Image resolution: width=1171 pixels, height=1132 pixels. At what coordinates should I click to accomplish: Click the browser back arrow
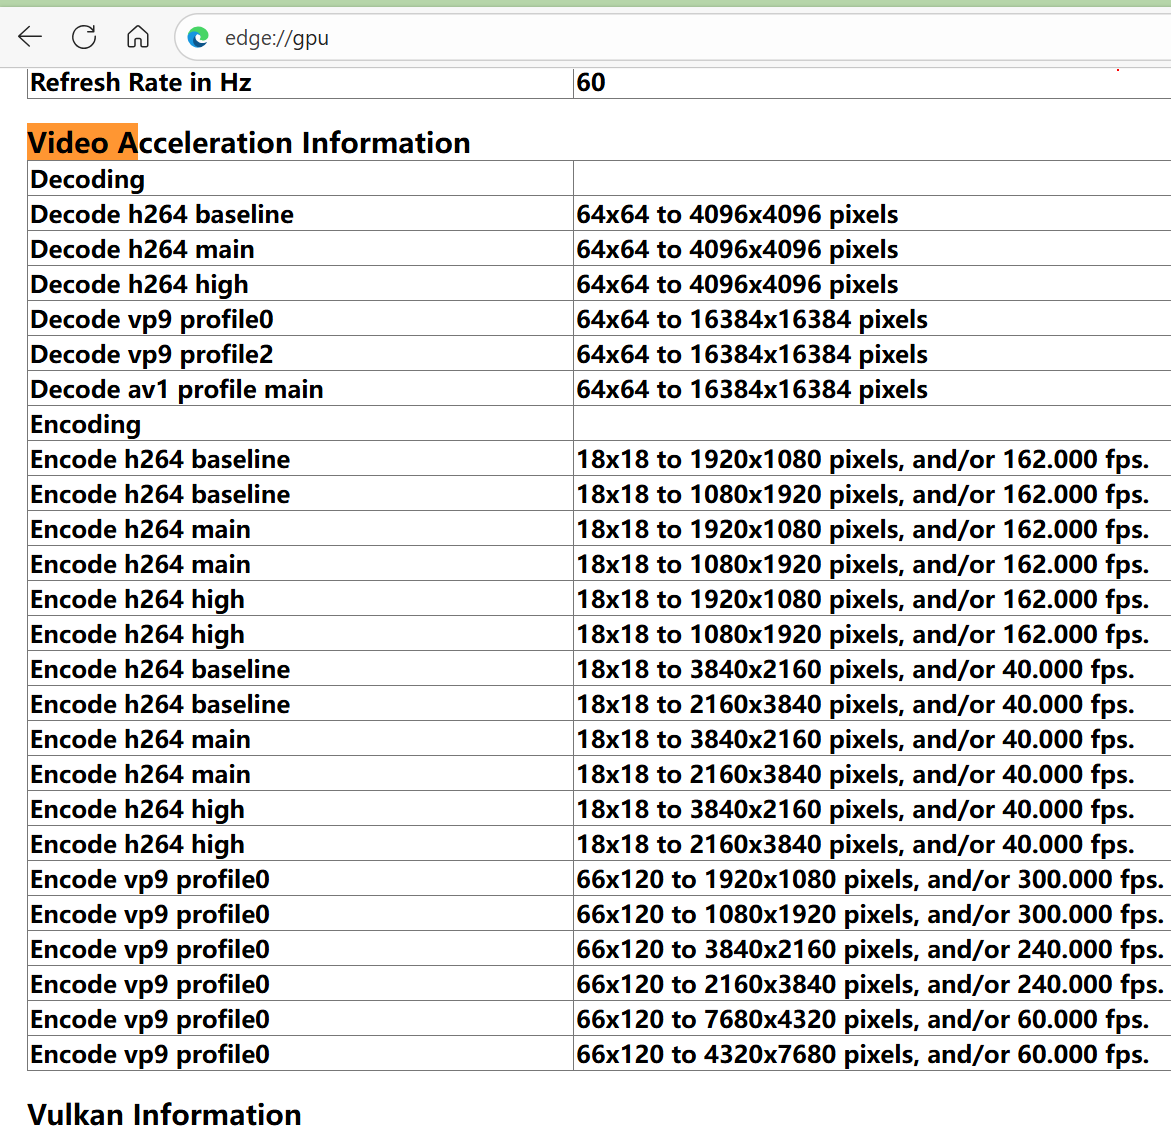pyautogui.click(x=30, y=37)
